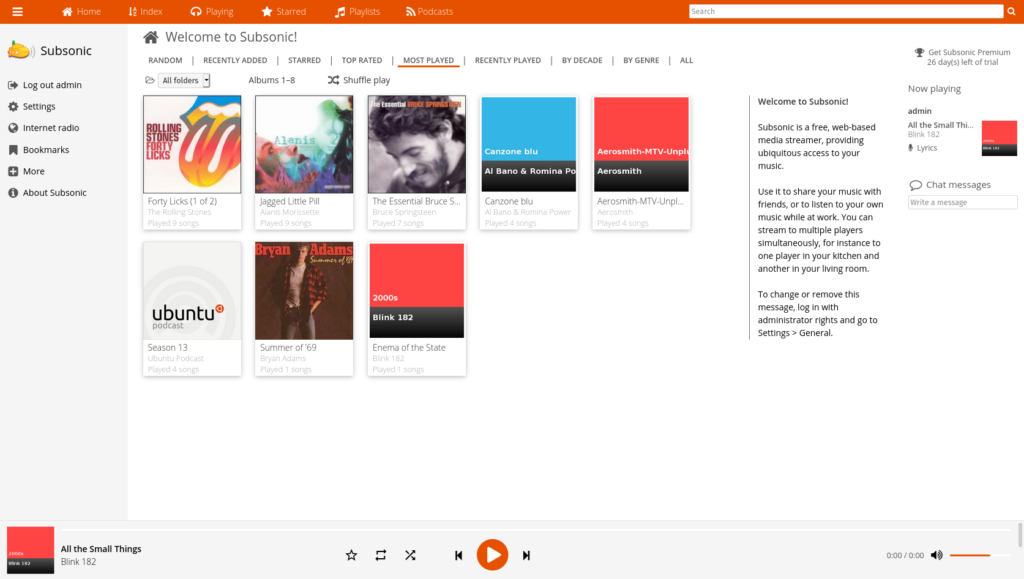This screenshot has width=1024, height=579.
Task: Open The Essential Bruce Springsteen cover
Action: (417, 144)
